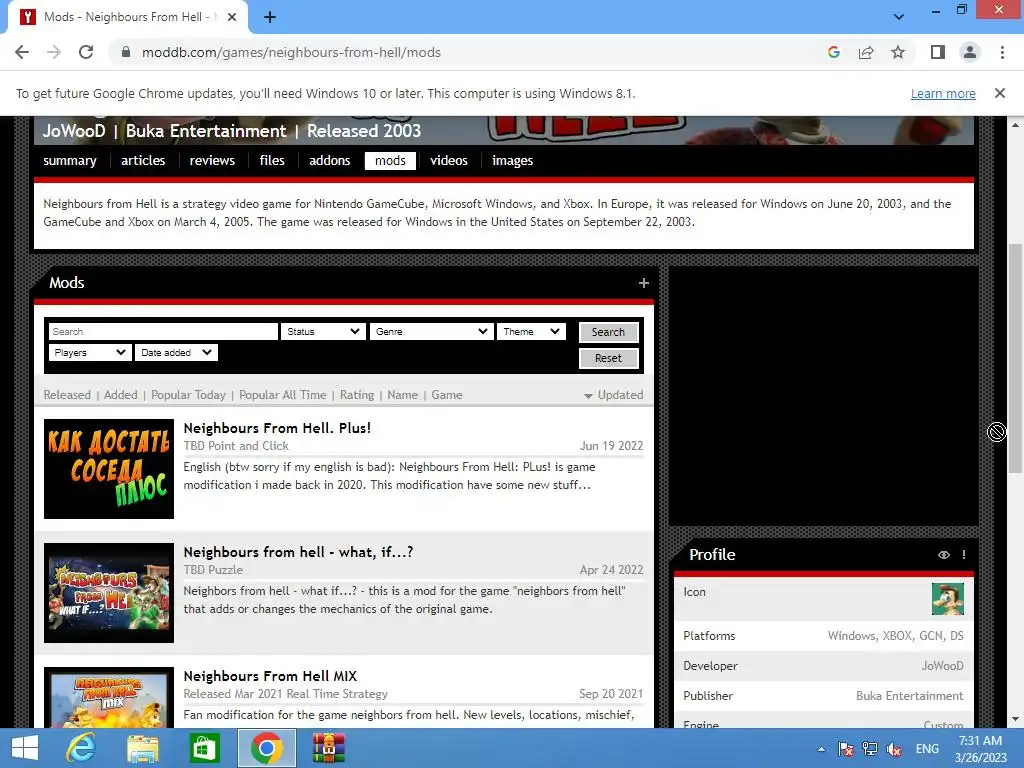
Task: Toggle the eye icon in Profile header
Action: point(944,554)
